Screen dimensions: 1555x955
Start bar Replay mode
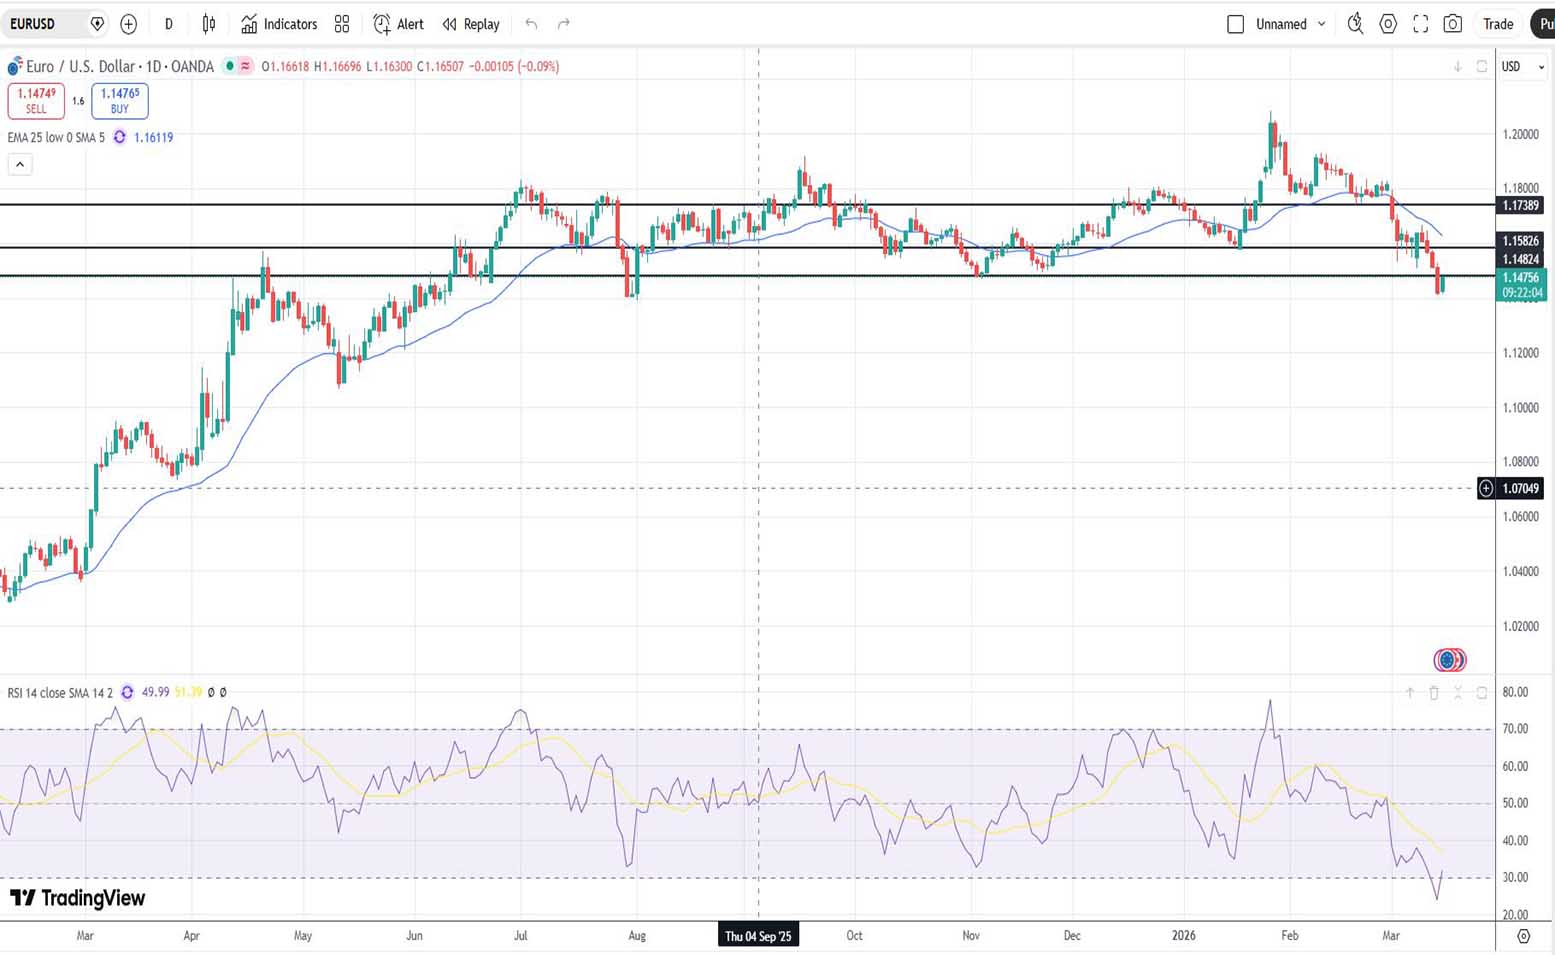coord(471,24)
